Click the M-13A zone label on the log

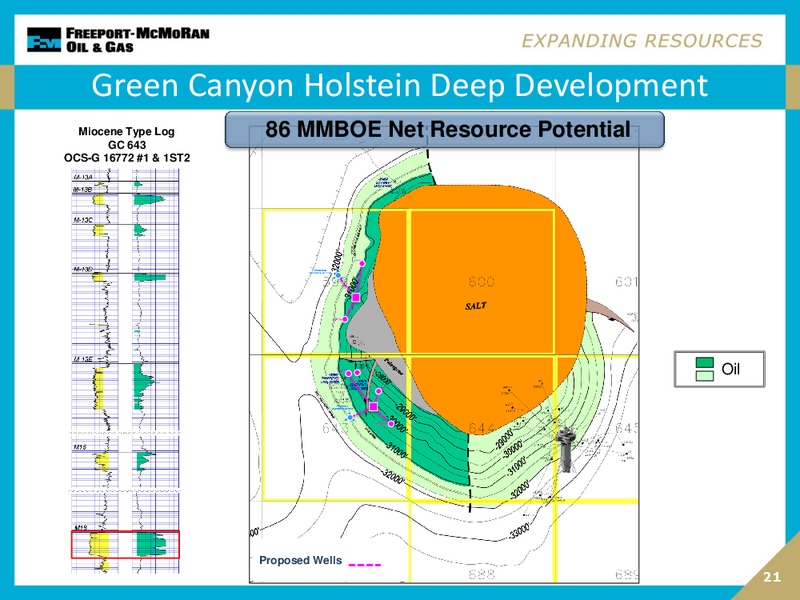pos(83,177)
